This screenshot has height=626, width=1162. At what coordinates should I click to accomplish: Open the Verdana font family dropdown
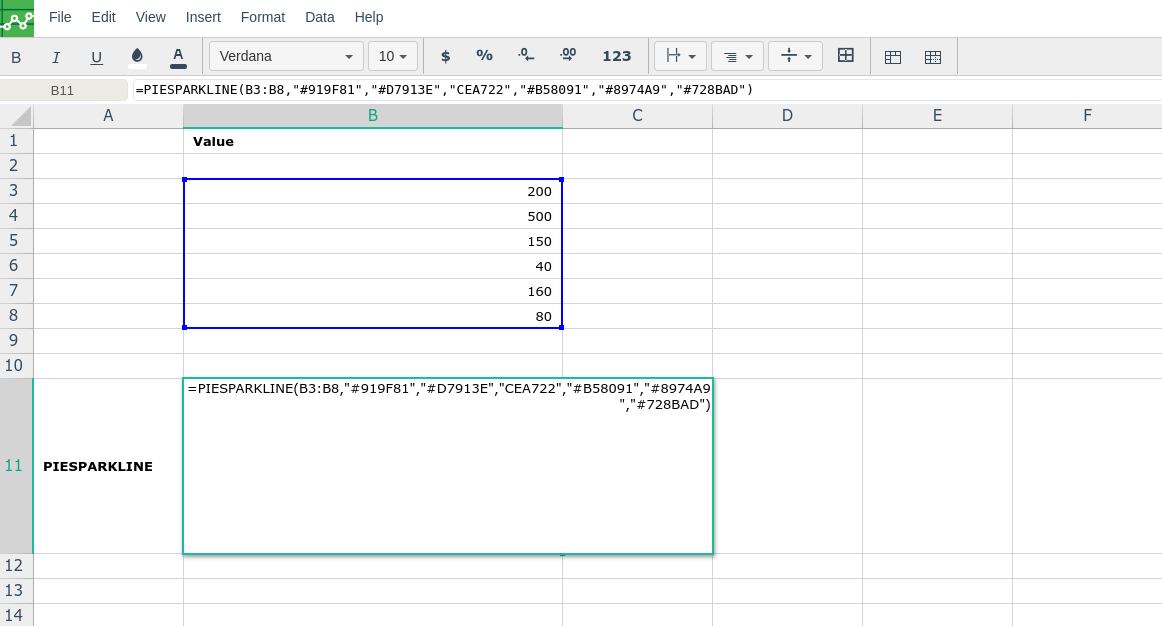click(x=285, y=56)
